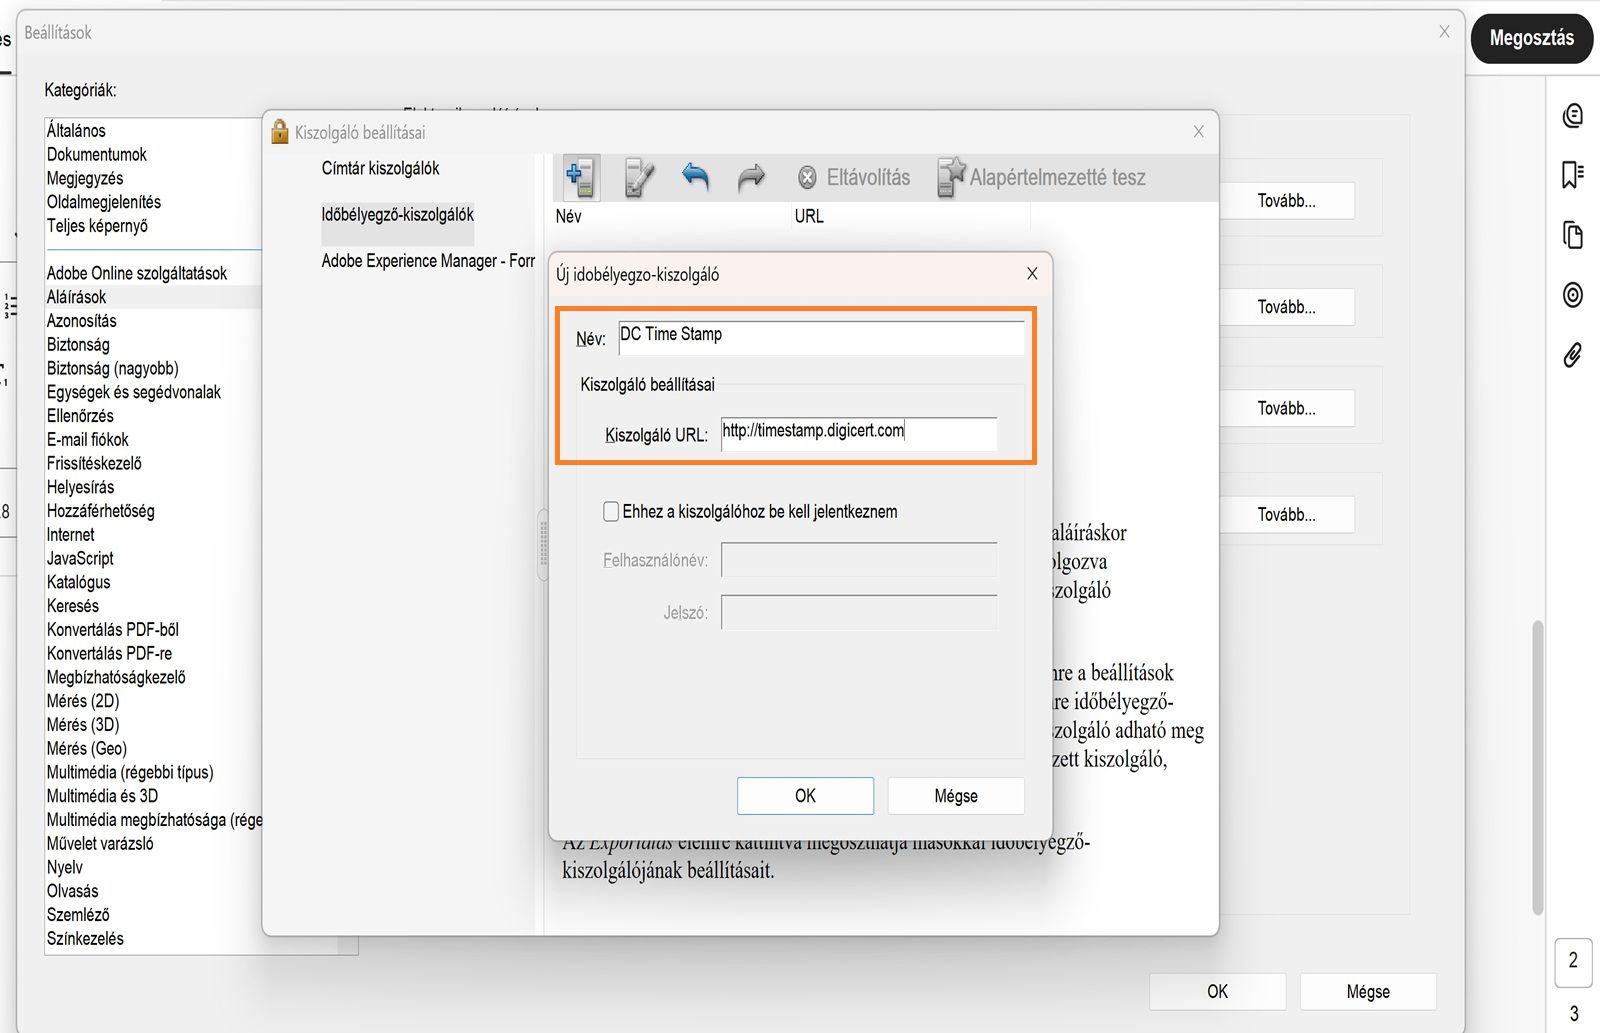
Task: Click OK in the new timestamp server dialog
Action: 805,796
